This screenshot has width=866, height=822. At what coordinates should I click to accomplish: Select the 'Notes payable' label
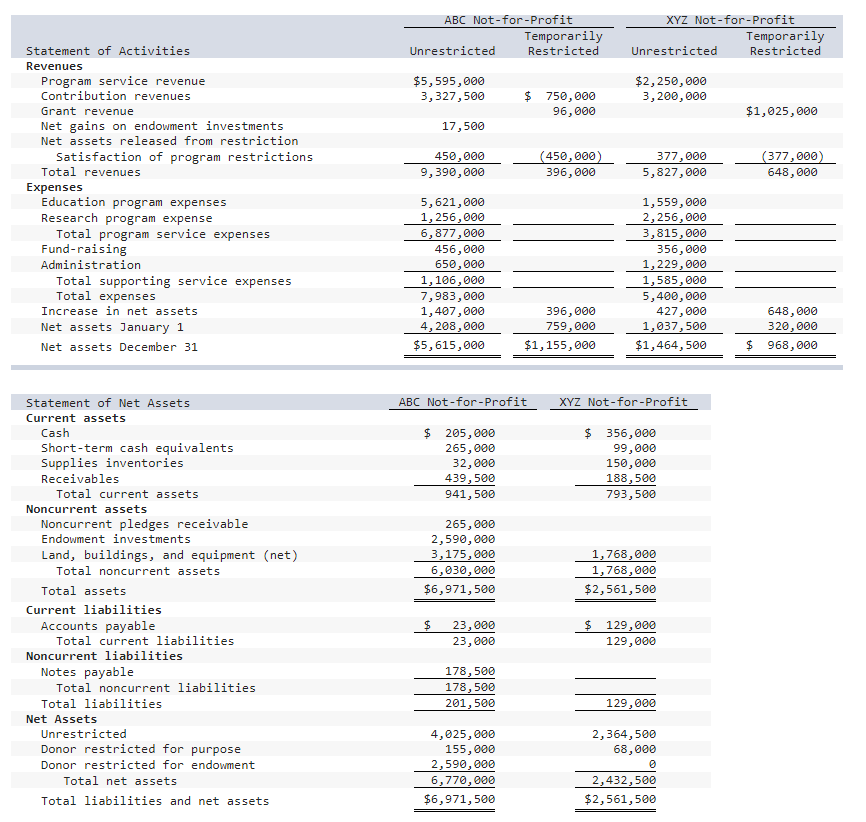click(x=87, y=672)
